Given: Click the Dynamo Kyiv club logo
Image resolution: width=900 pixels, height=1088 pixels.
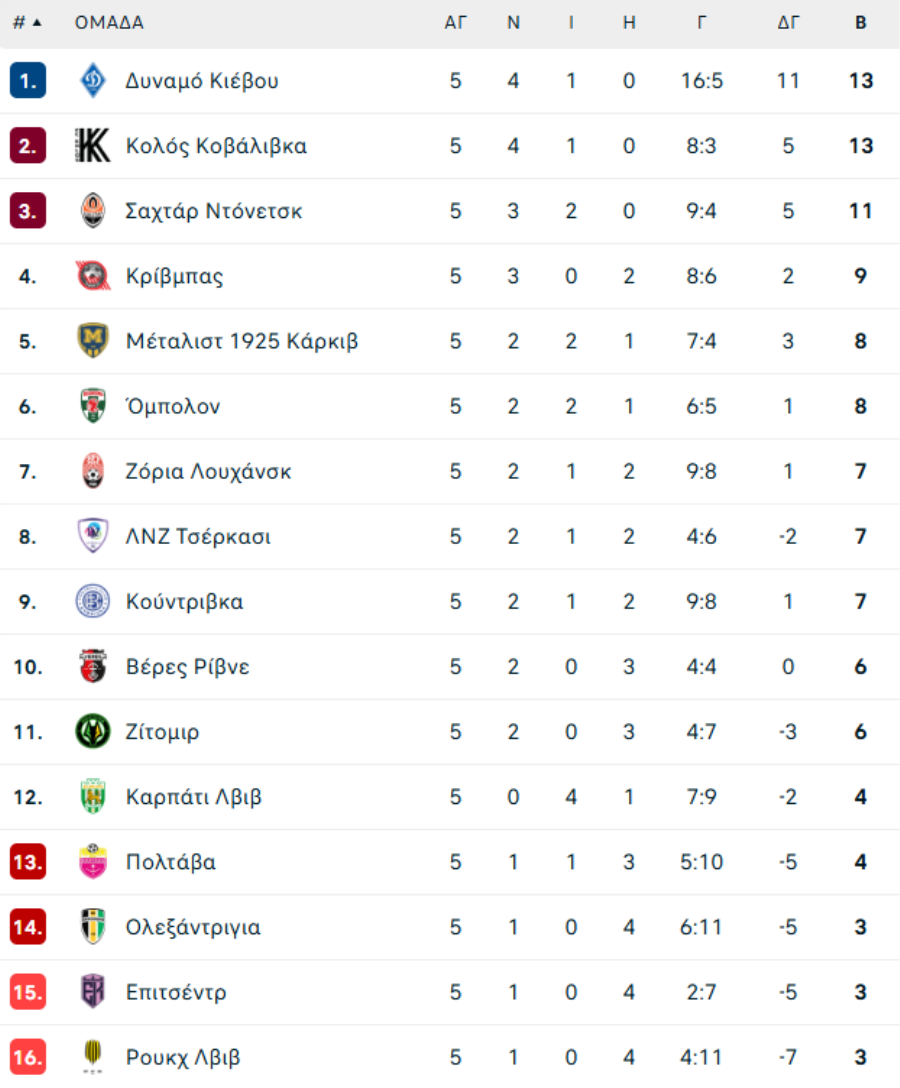Looking at the screenshot, I should click(92, 80).
